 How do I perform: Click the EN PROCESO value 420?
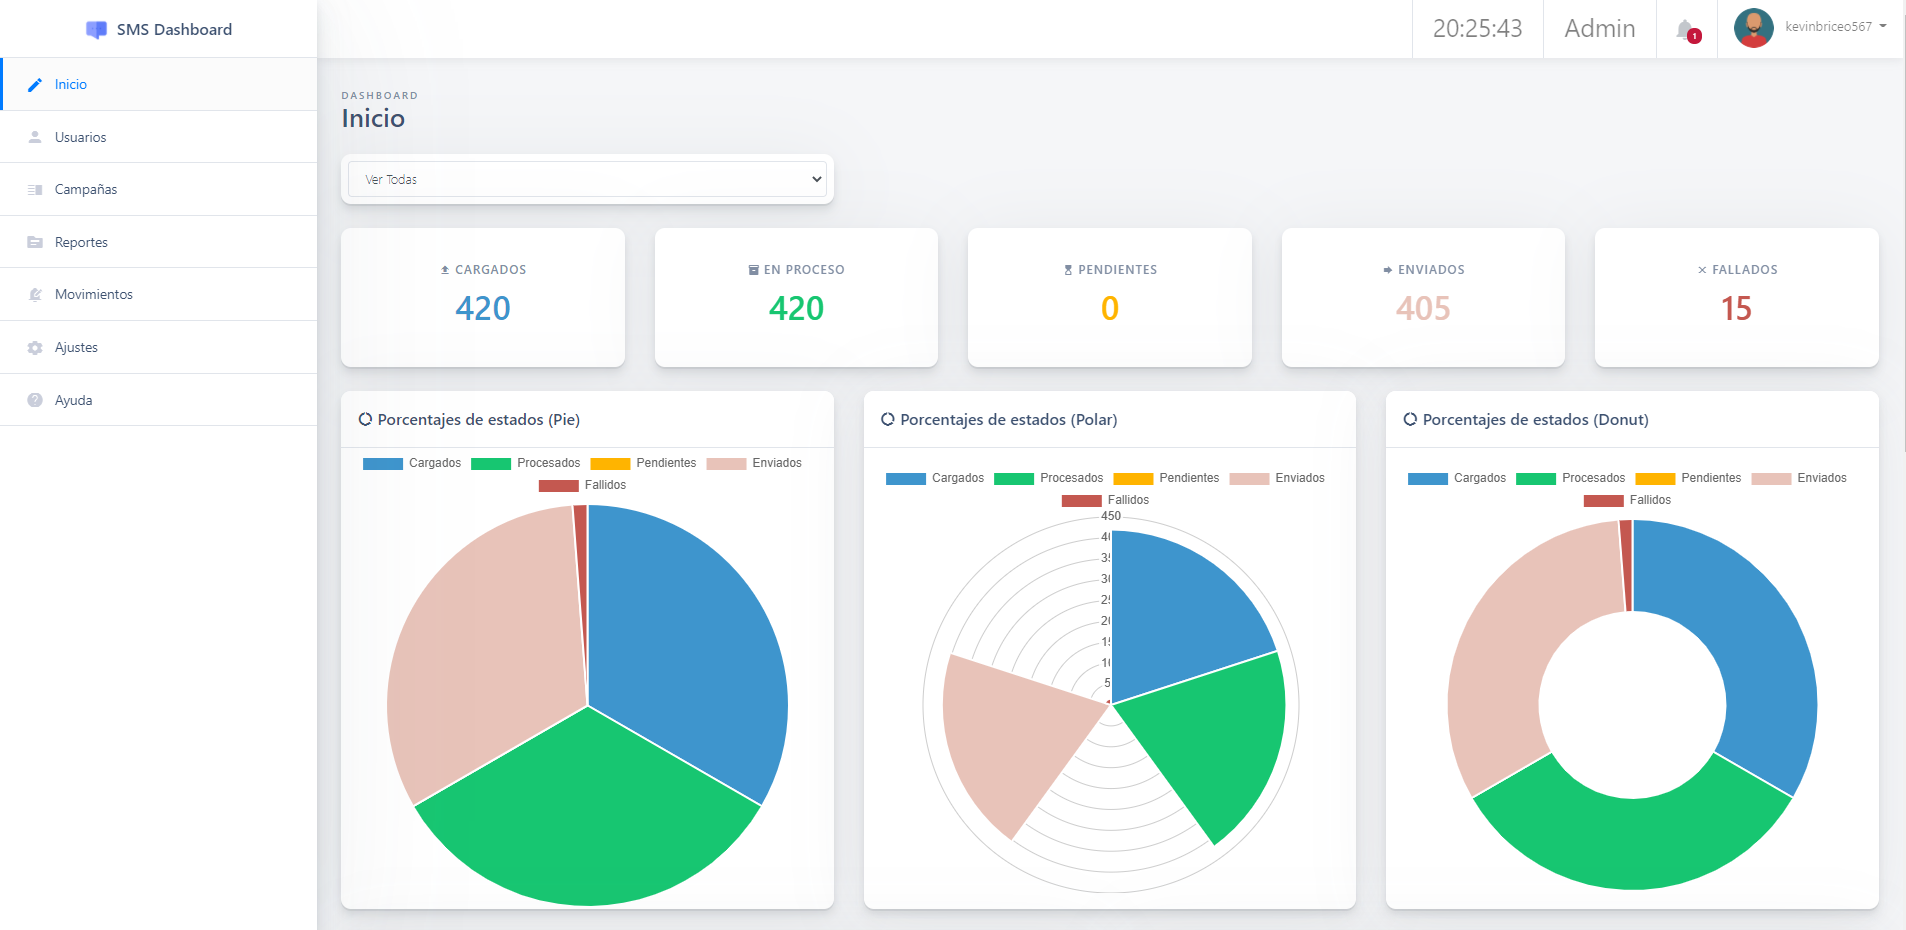796,308
